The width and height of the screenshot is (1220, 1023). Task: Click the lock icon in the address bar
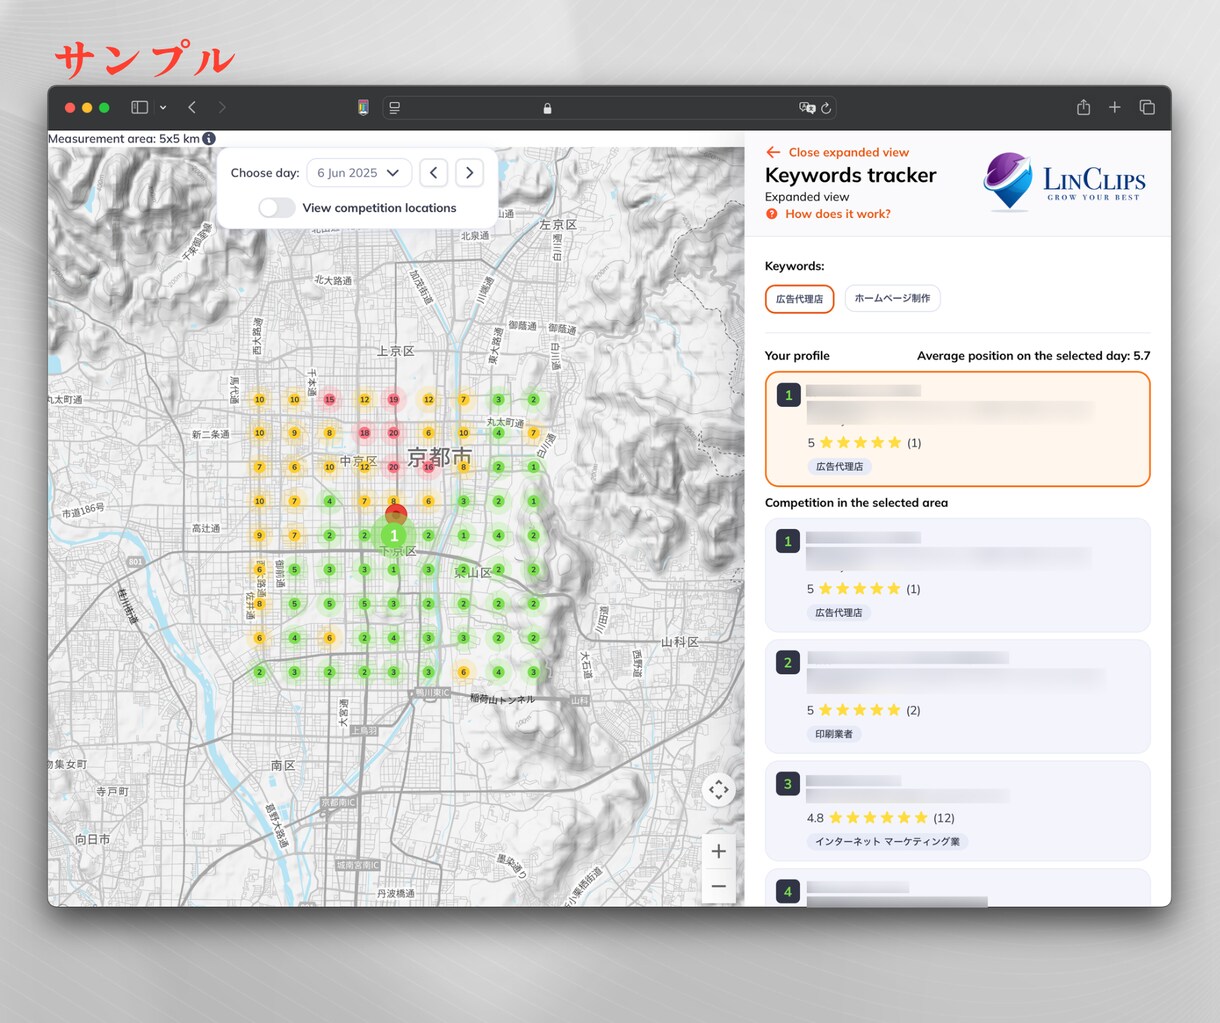[547, 108]
